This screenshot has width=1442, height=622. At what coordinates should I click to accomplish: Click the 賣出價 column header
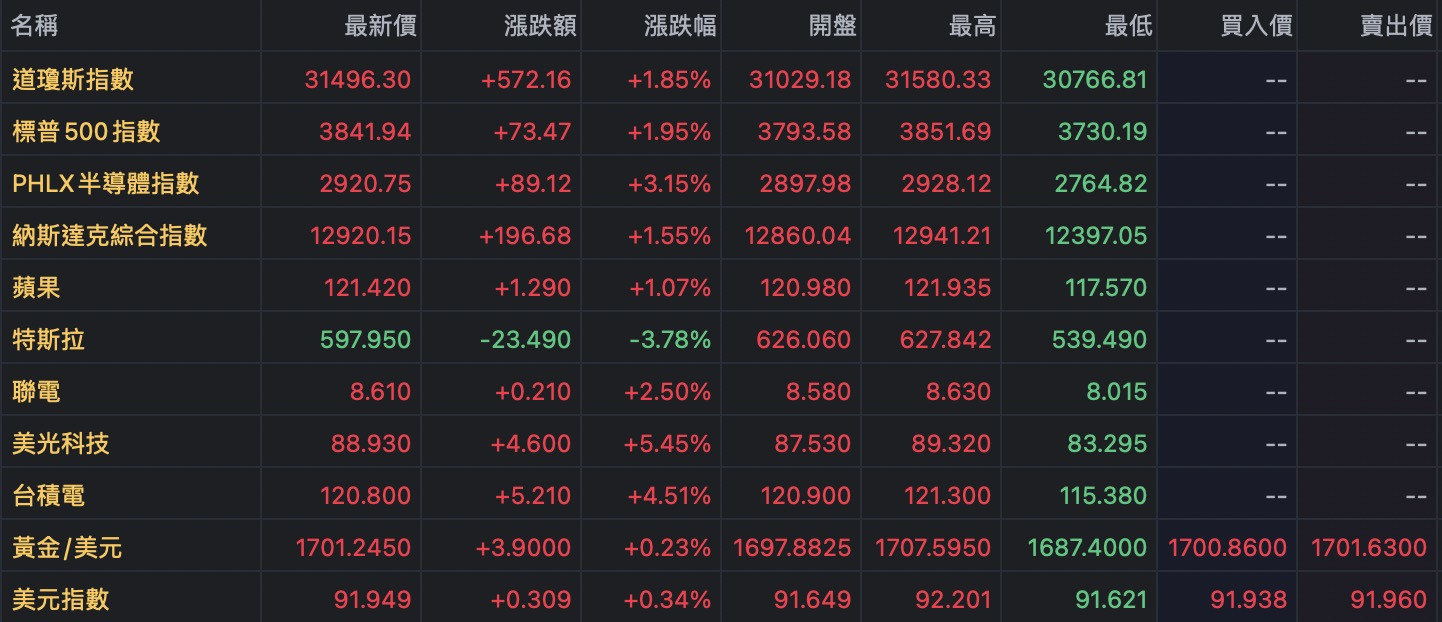1396,26
